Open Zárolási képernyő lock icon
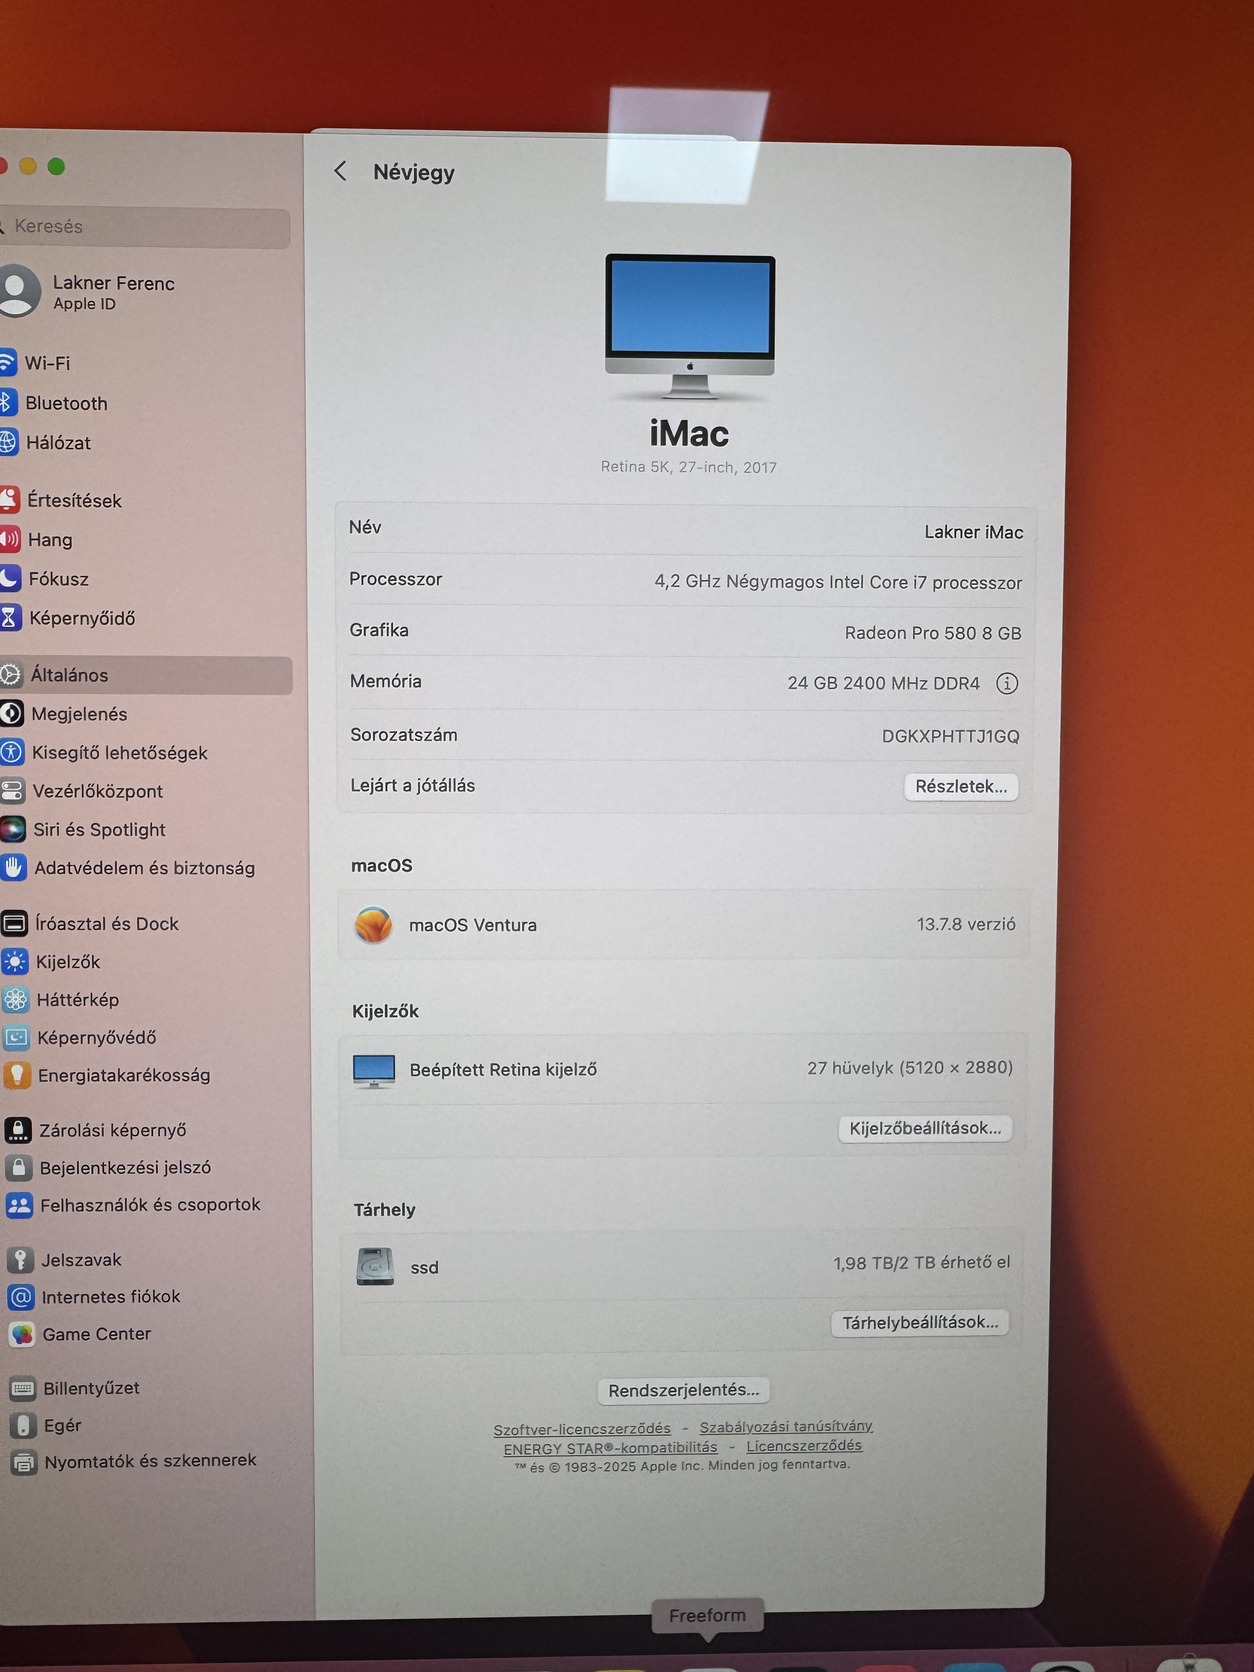The height and width of the screenshot is (1672, 1254). click(x=18, y=1130)
